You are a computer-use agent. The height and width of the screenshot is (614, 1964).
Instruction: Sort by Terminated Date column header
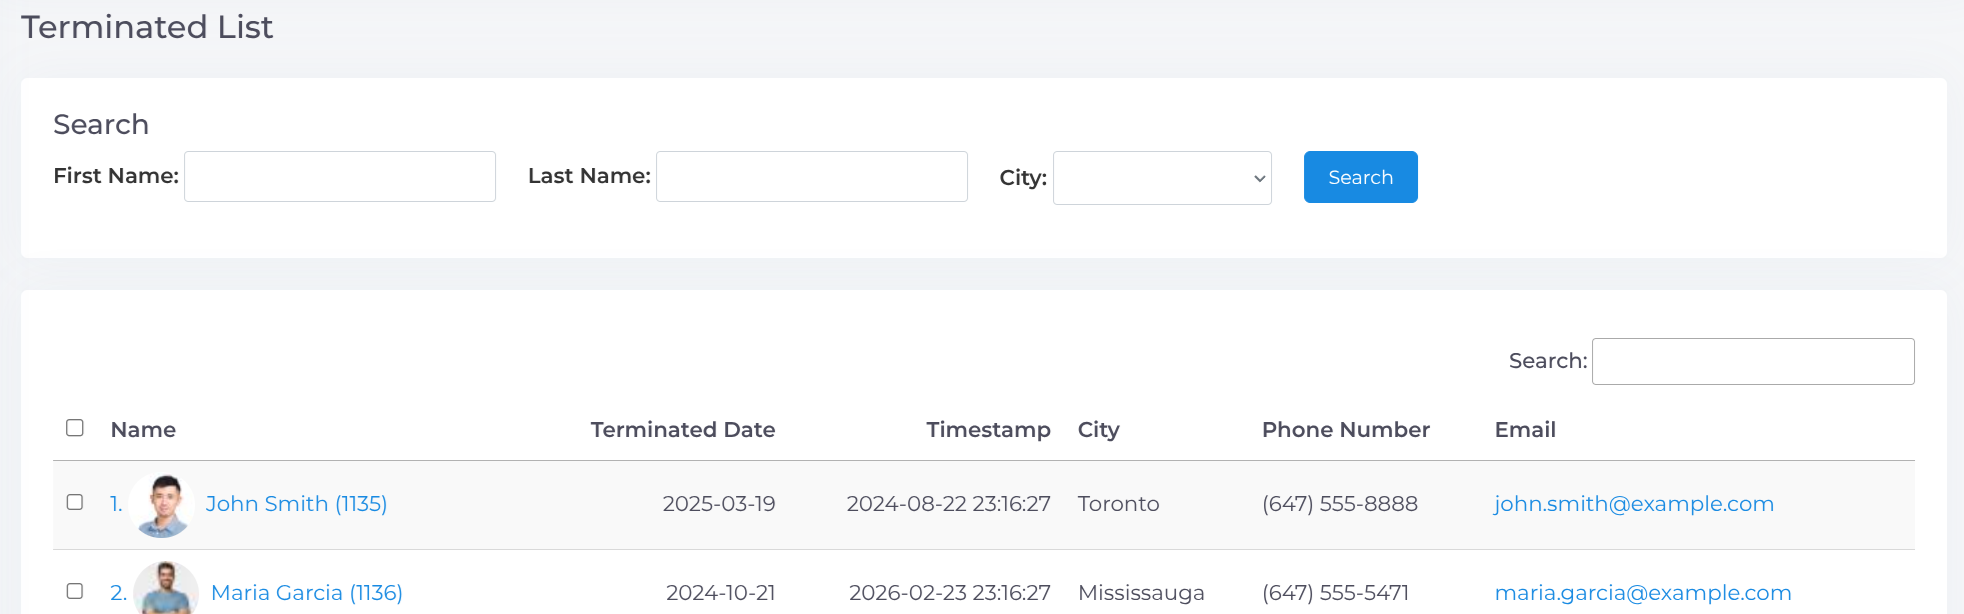point(683,430)
